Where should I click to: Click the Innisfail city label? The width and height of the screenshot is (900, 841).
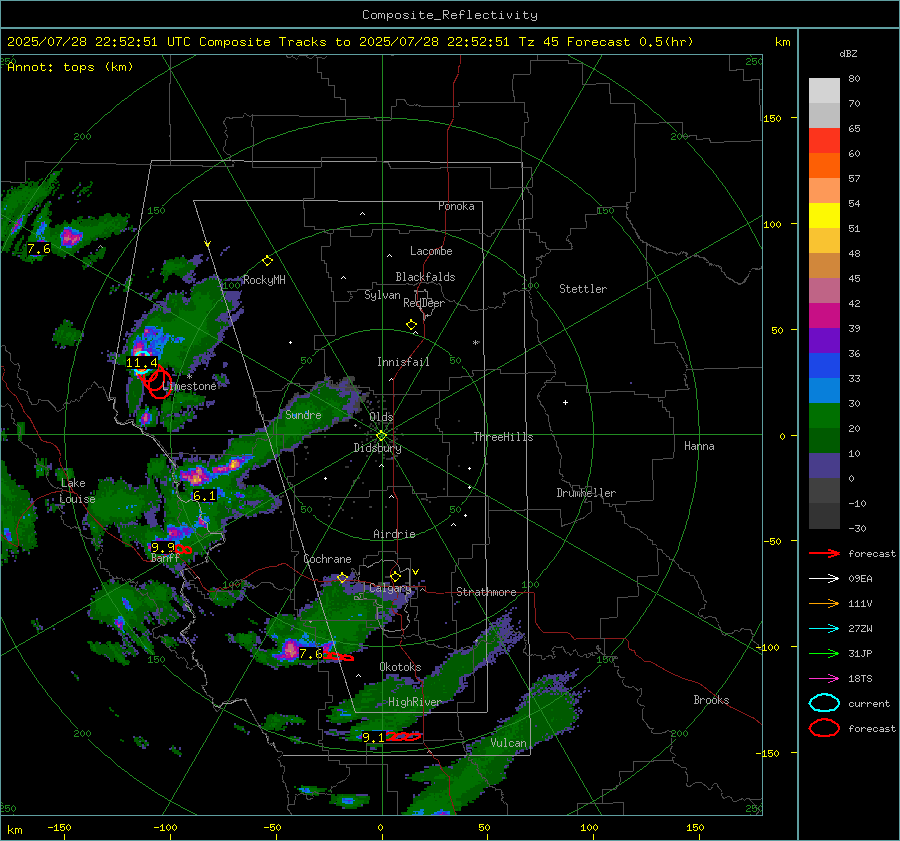point(403,362)
